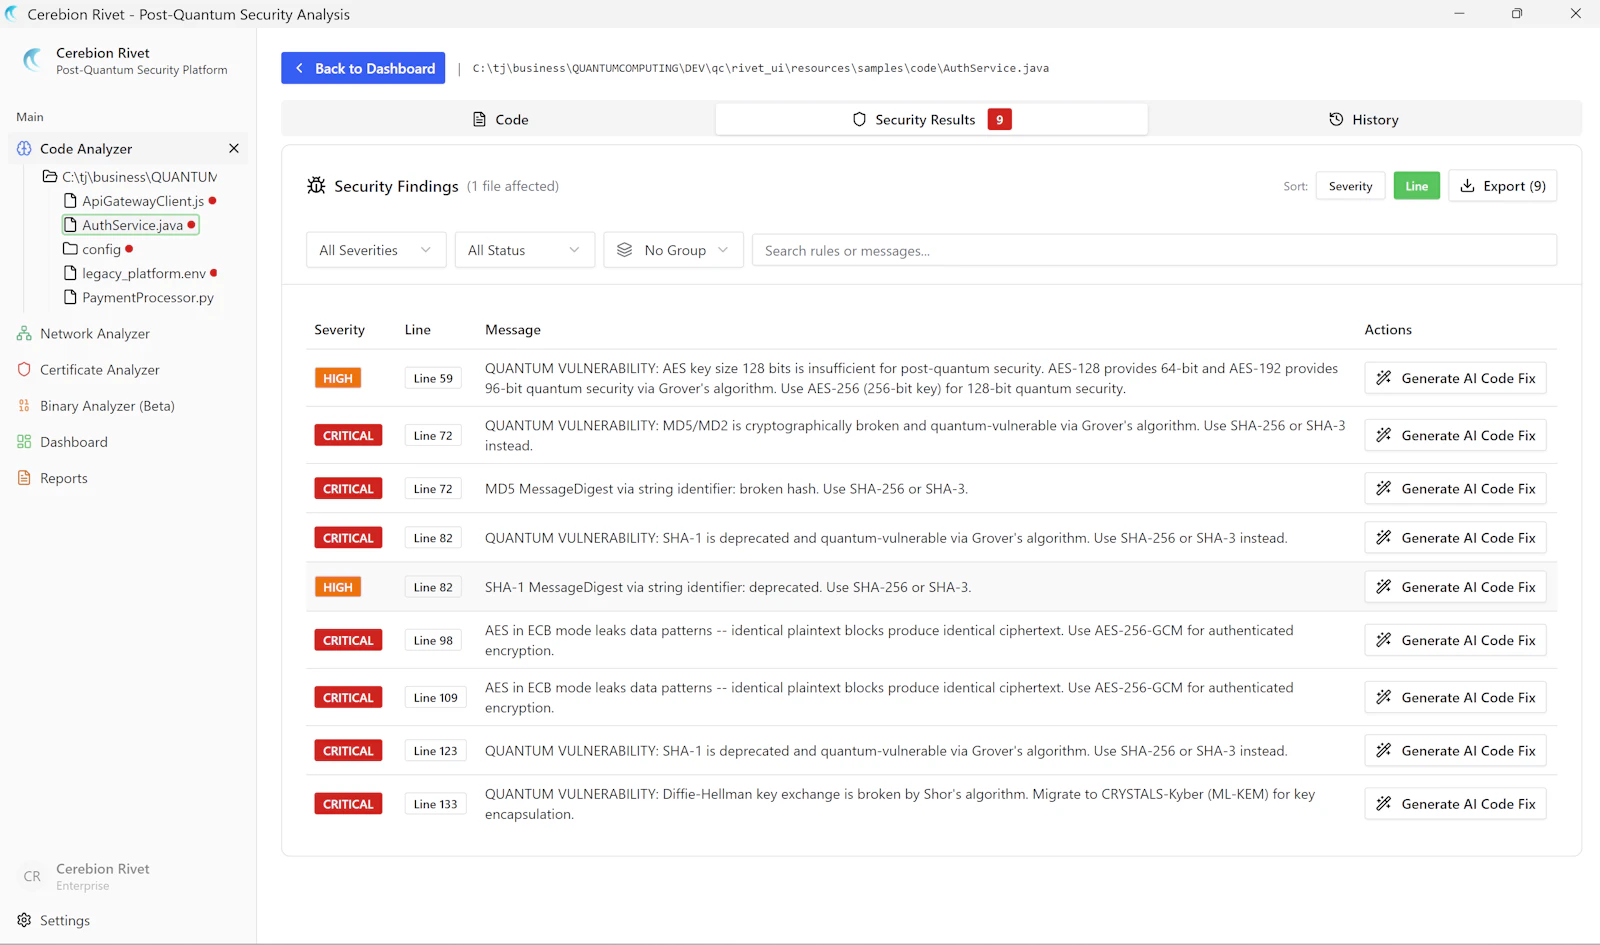Click the Line 59 chip
This screenshot has height=945, width=1600.
point(433,378)
